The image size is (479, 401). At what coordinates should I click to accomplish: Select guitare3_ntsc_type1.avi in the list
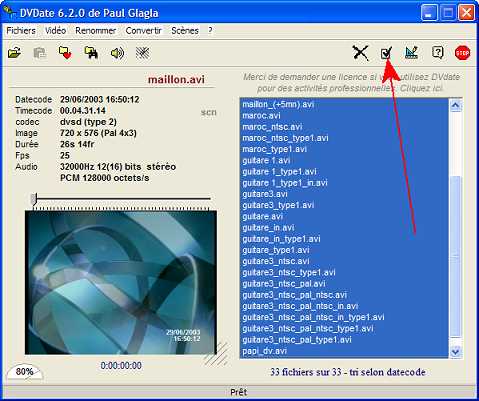pos(344,273)
